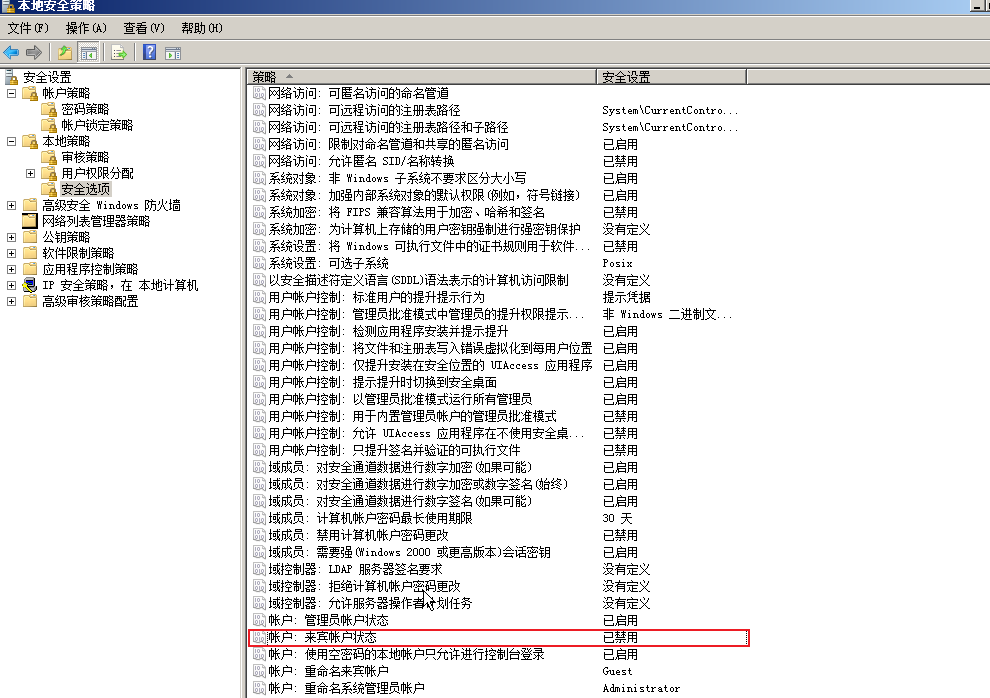The height and width of the screenshot is (698, 990).
Task: Collapse the 帐户策略 tree node
Action: [x=11, y=93]
